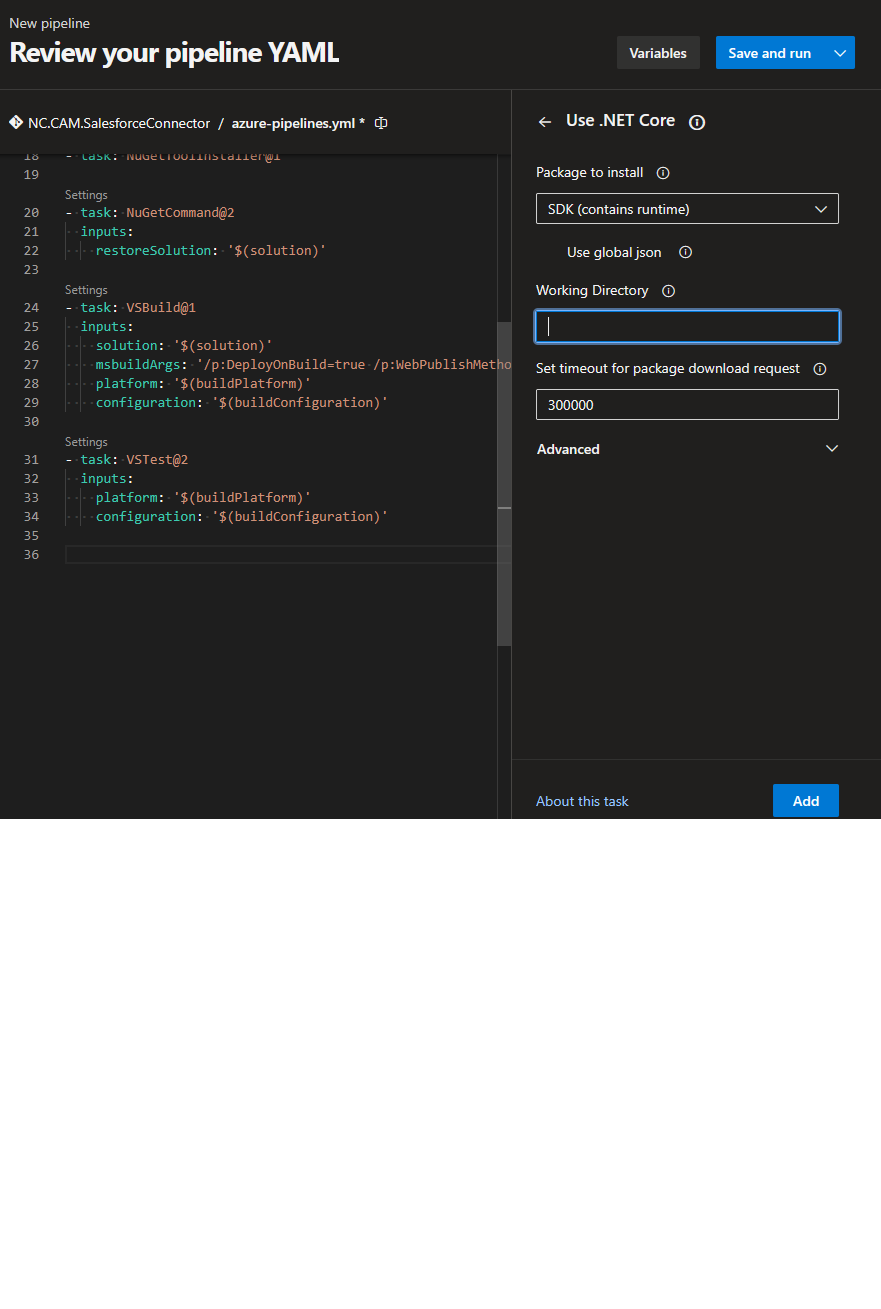Screen dimensions: 881x1309
Task: Click the repository icon beside NC.CAM.SalesforceConnector
Action: [16, 123]
